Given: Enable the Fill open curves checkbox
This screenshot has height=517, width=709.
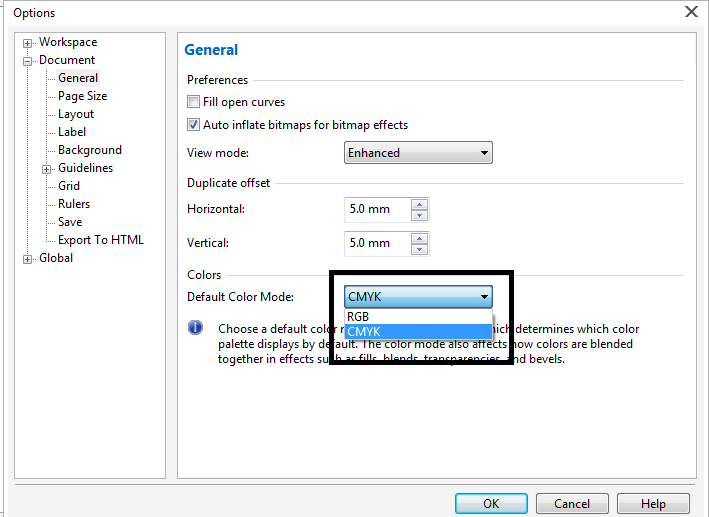Looking at the screenshot, I should (x=194, y=102).
